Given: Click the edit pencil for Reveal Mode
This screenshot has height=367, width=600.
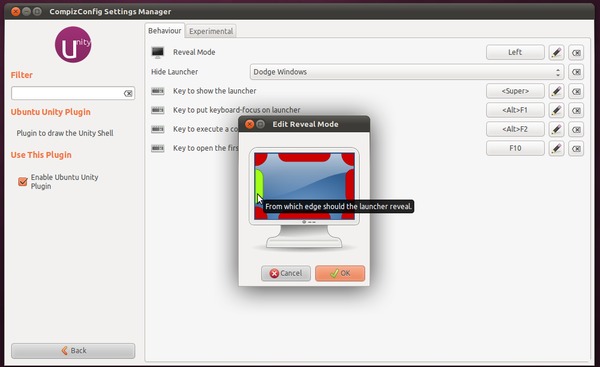Looking at the screenshot, I should click(x=556, y=52).
